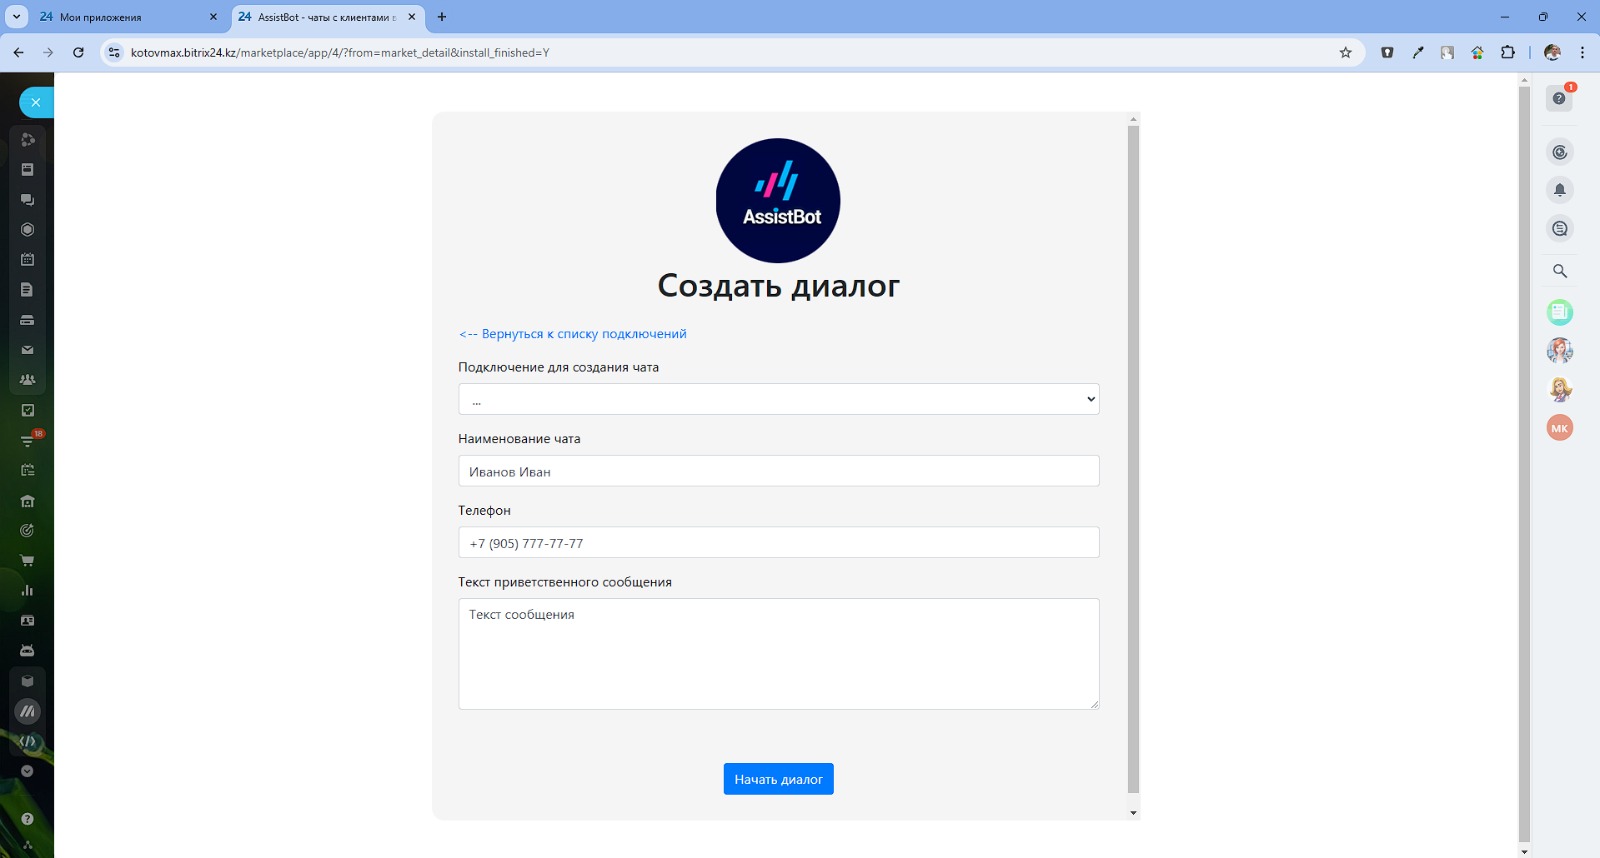Open the Chrome extensions puzzle icon
This screenshot has width=1600, height=858.
tap(1508, 52)
